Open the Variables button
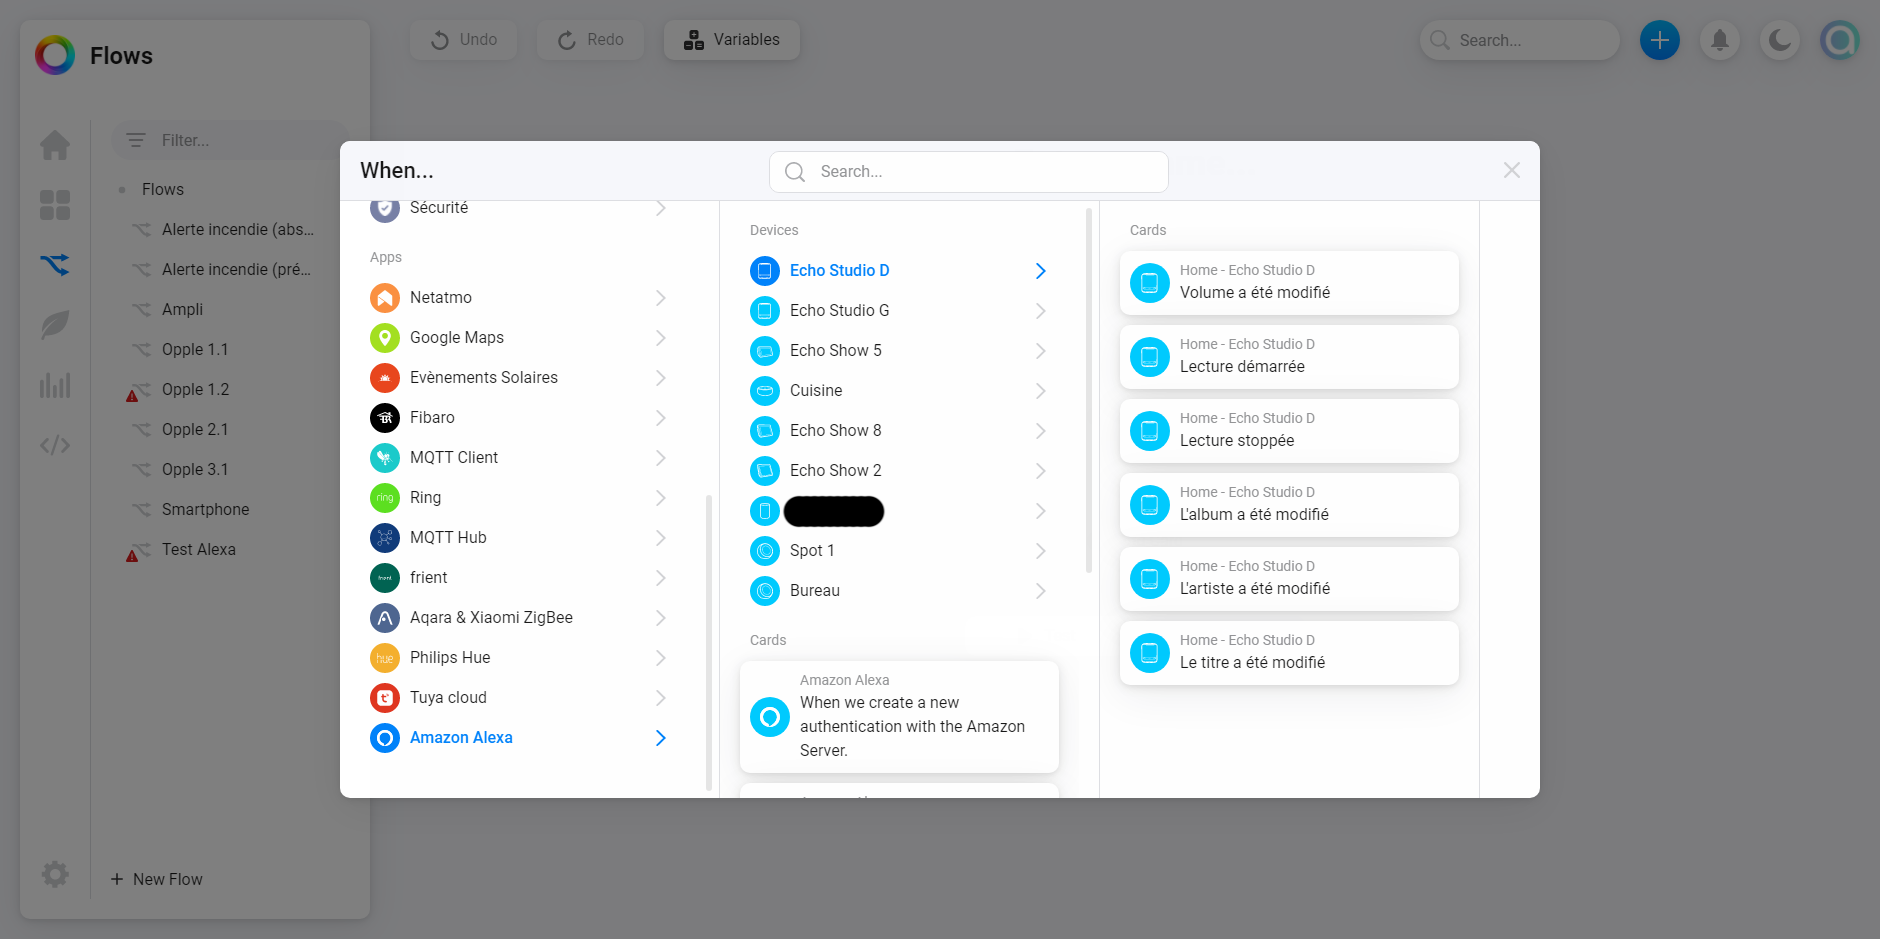The image size is (1880, 939). [x=732, y=40]
